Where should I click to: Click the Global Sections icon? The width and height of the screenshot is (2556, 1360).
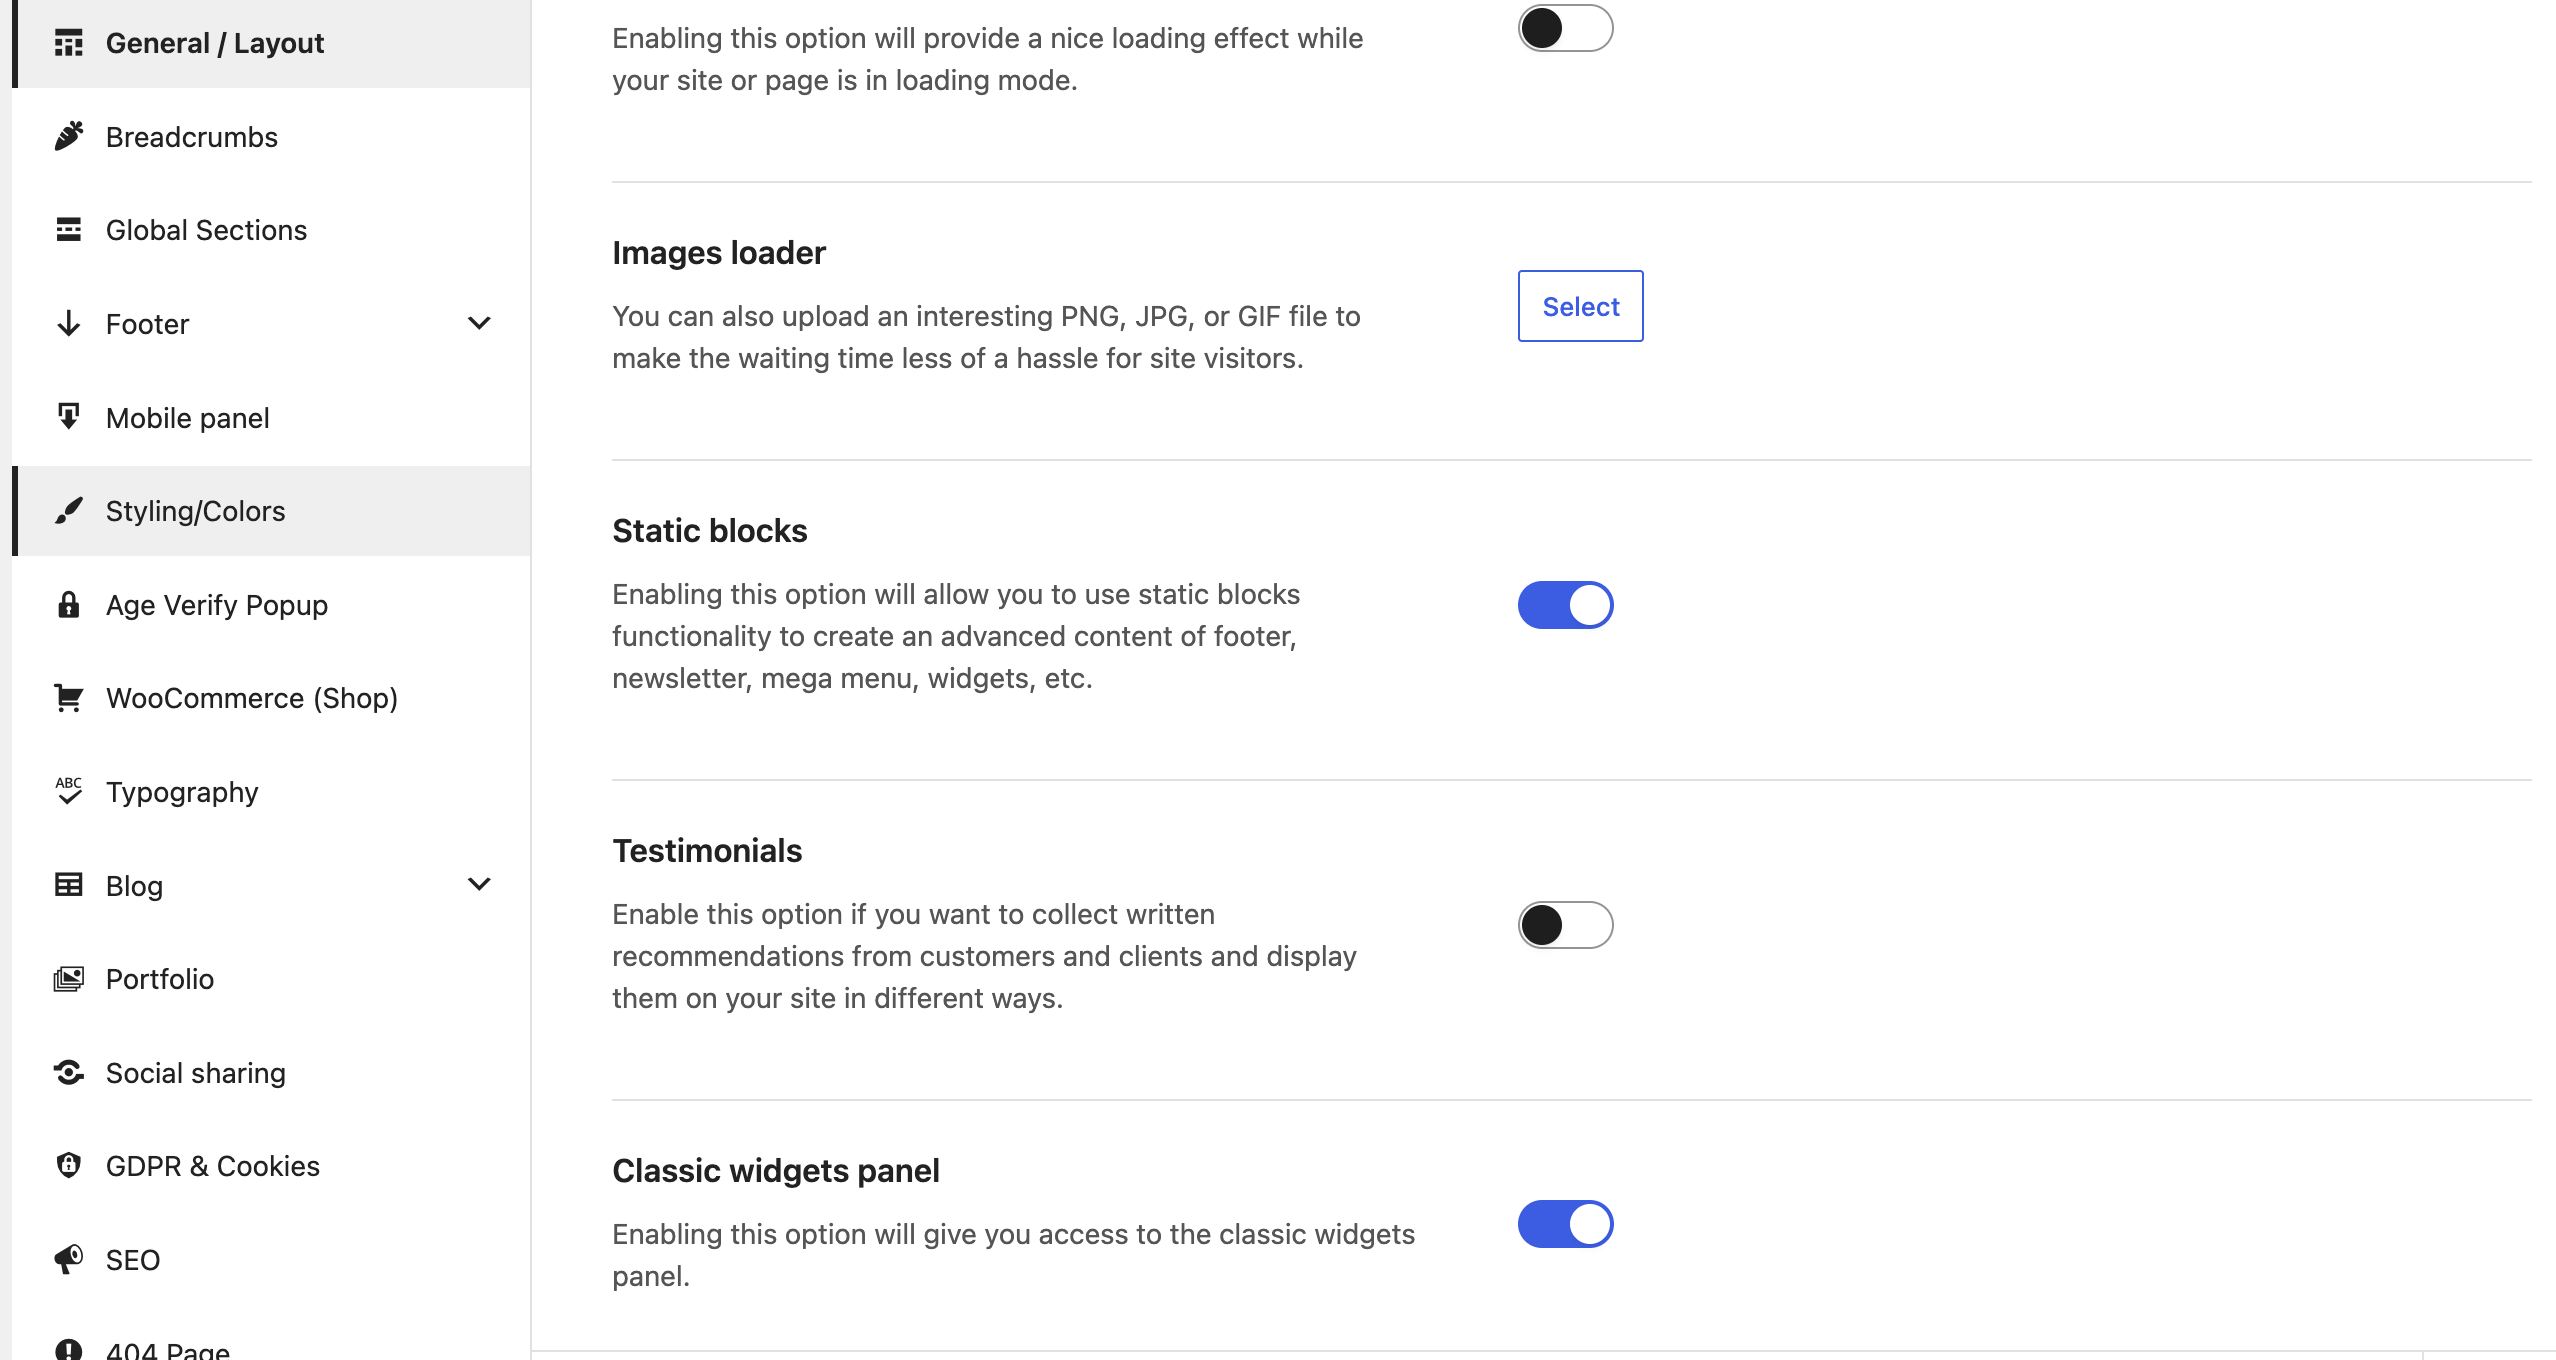tap(68, 230)
